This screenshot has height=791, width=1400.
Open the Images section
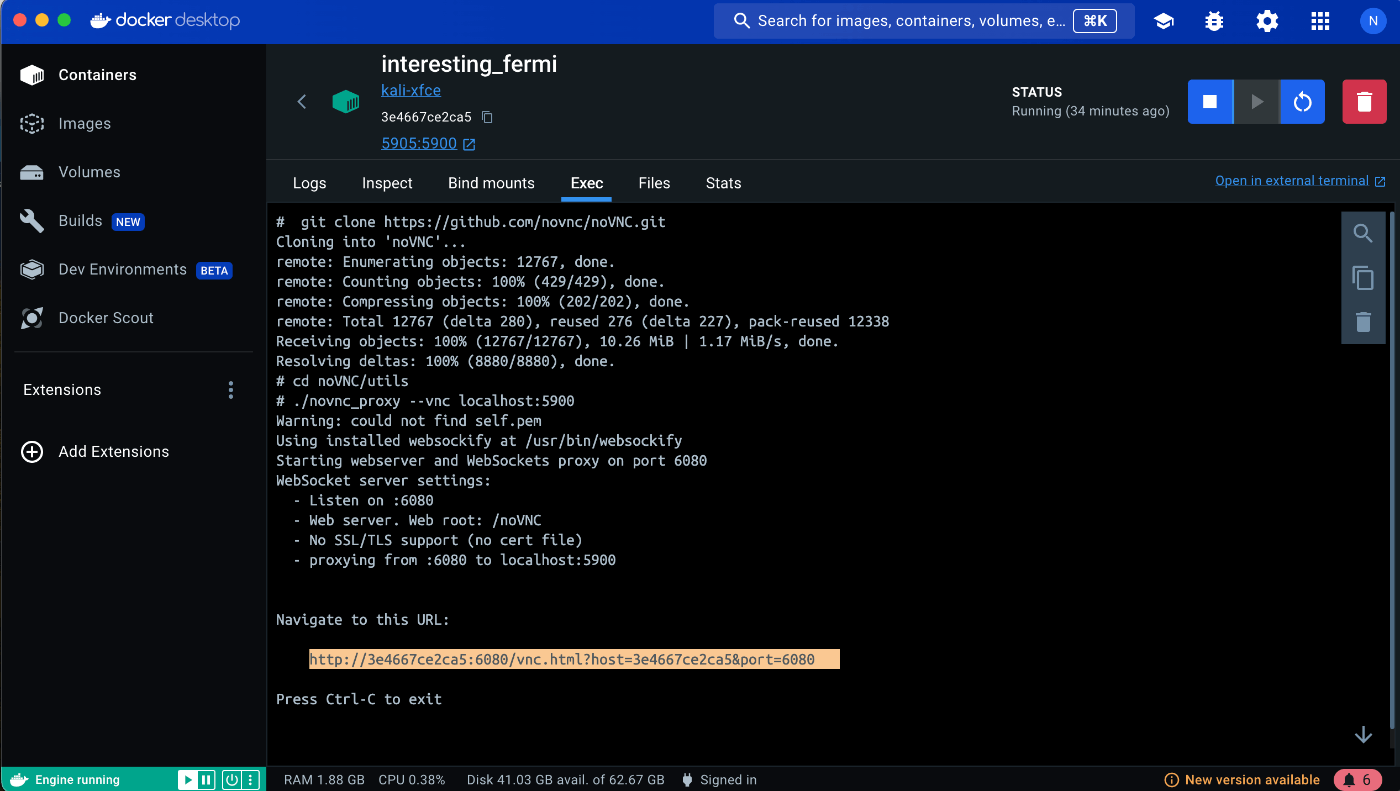click(x=65, y=124)
